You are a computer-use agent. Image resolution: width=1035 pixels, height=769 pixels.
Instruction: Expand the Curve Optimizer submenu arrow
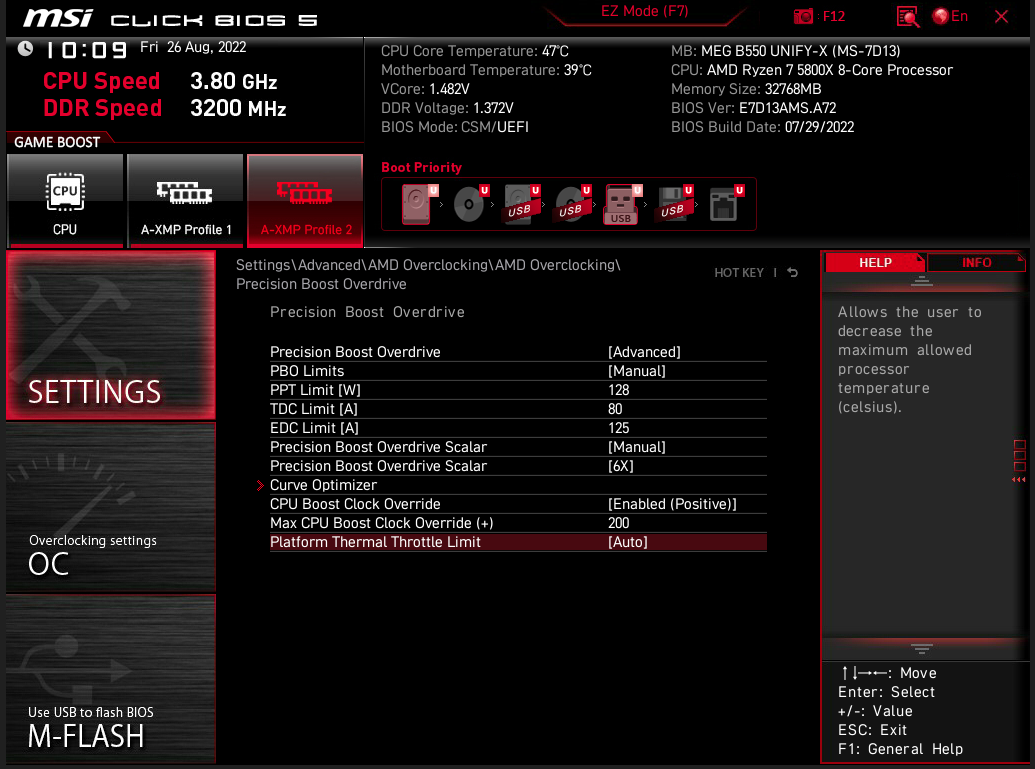[260, 485]
